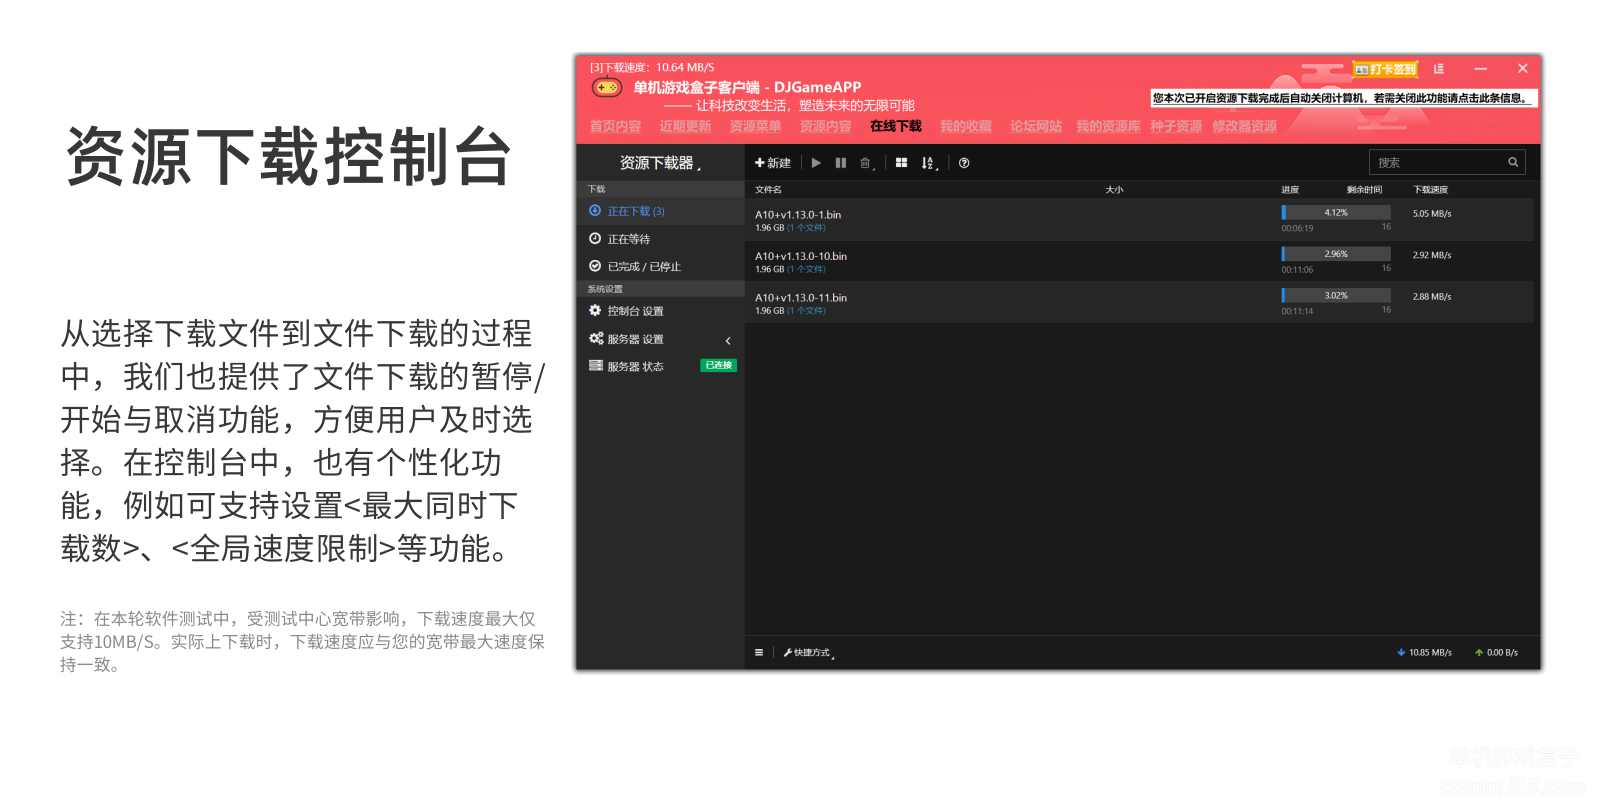The image size is (1600, 800).
Task: Open the delete trash dropdown icon
Action: 867,163
